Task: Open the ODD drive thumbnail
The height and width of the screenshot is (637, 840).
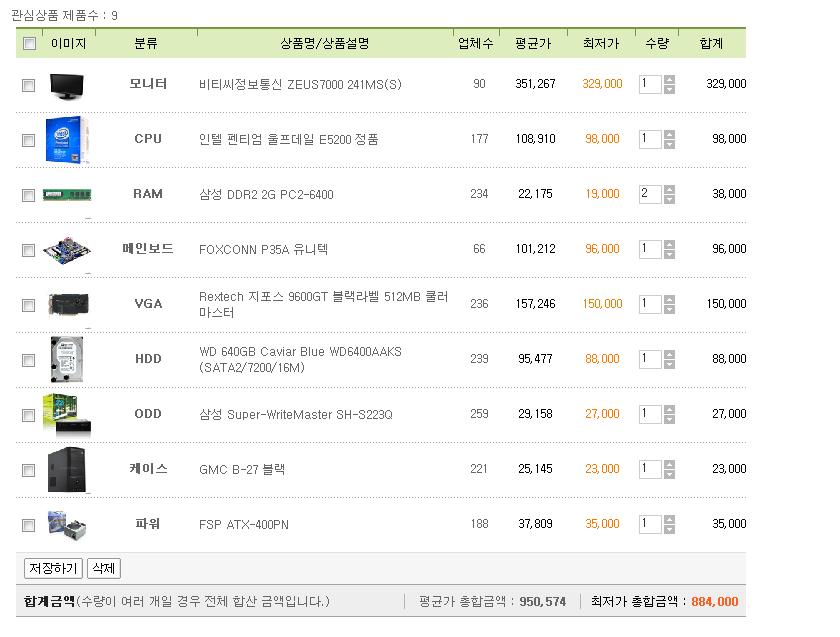Action: 67,416
